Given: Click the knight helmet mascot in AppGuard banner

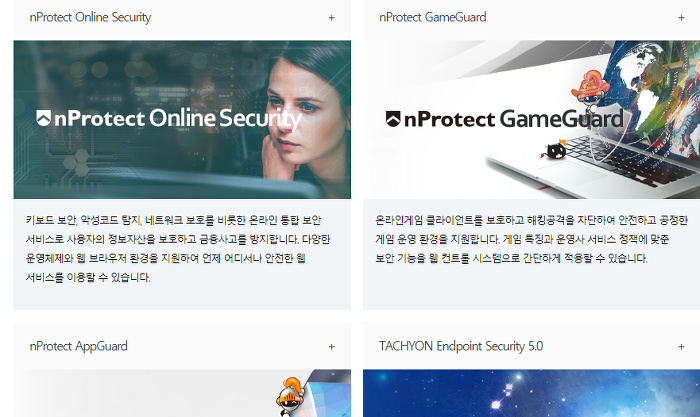Looking at the screenshot, I should (291, 396).
